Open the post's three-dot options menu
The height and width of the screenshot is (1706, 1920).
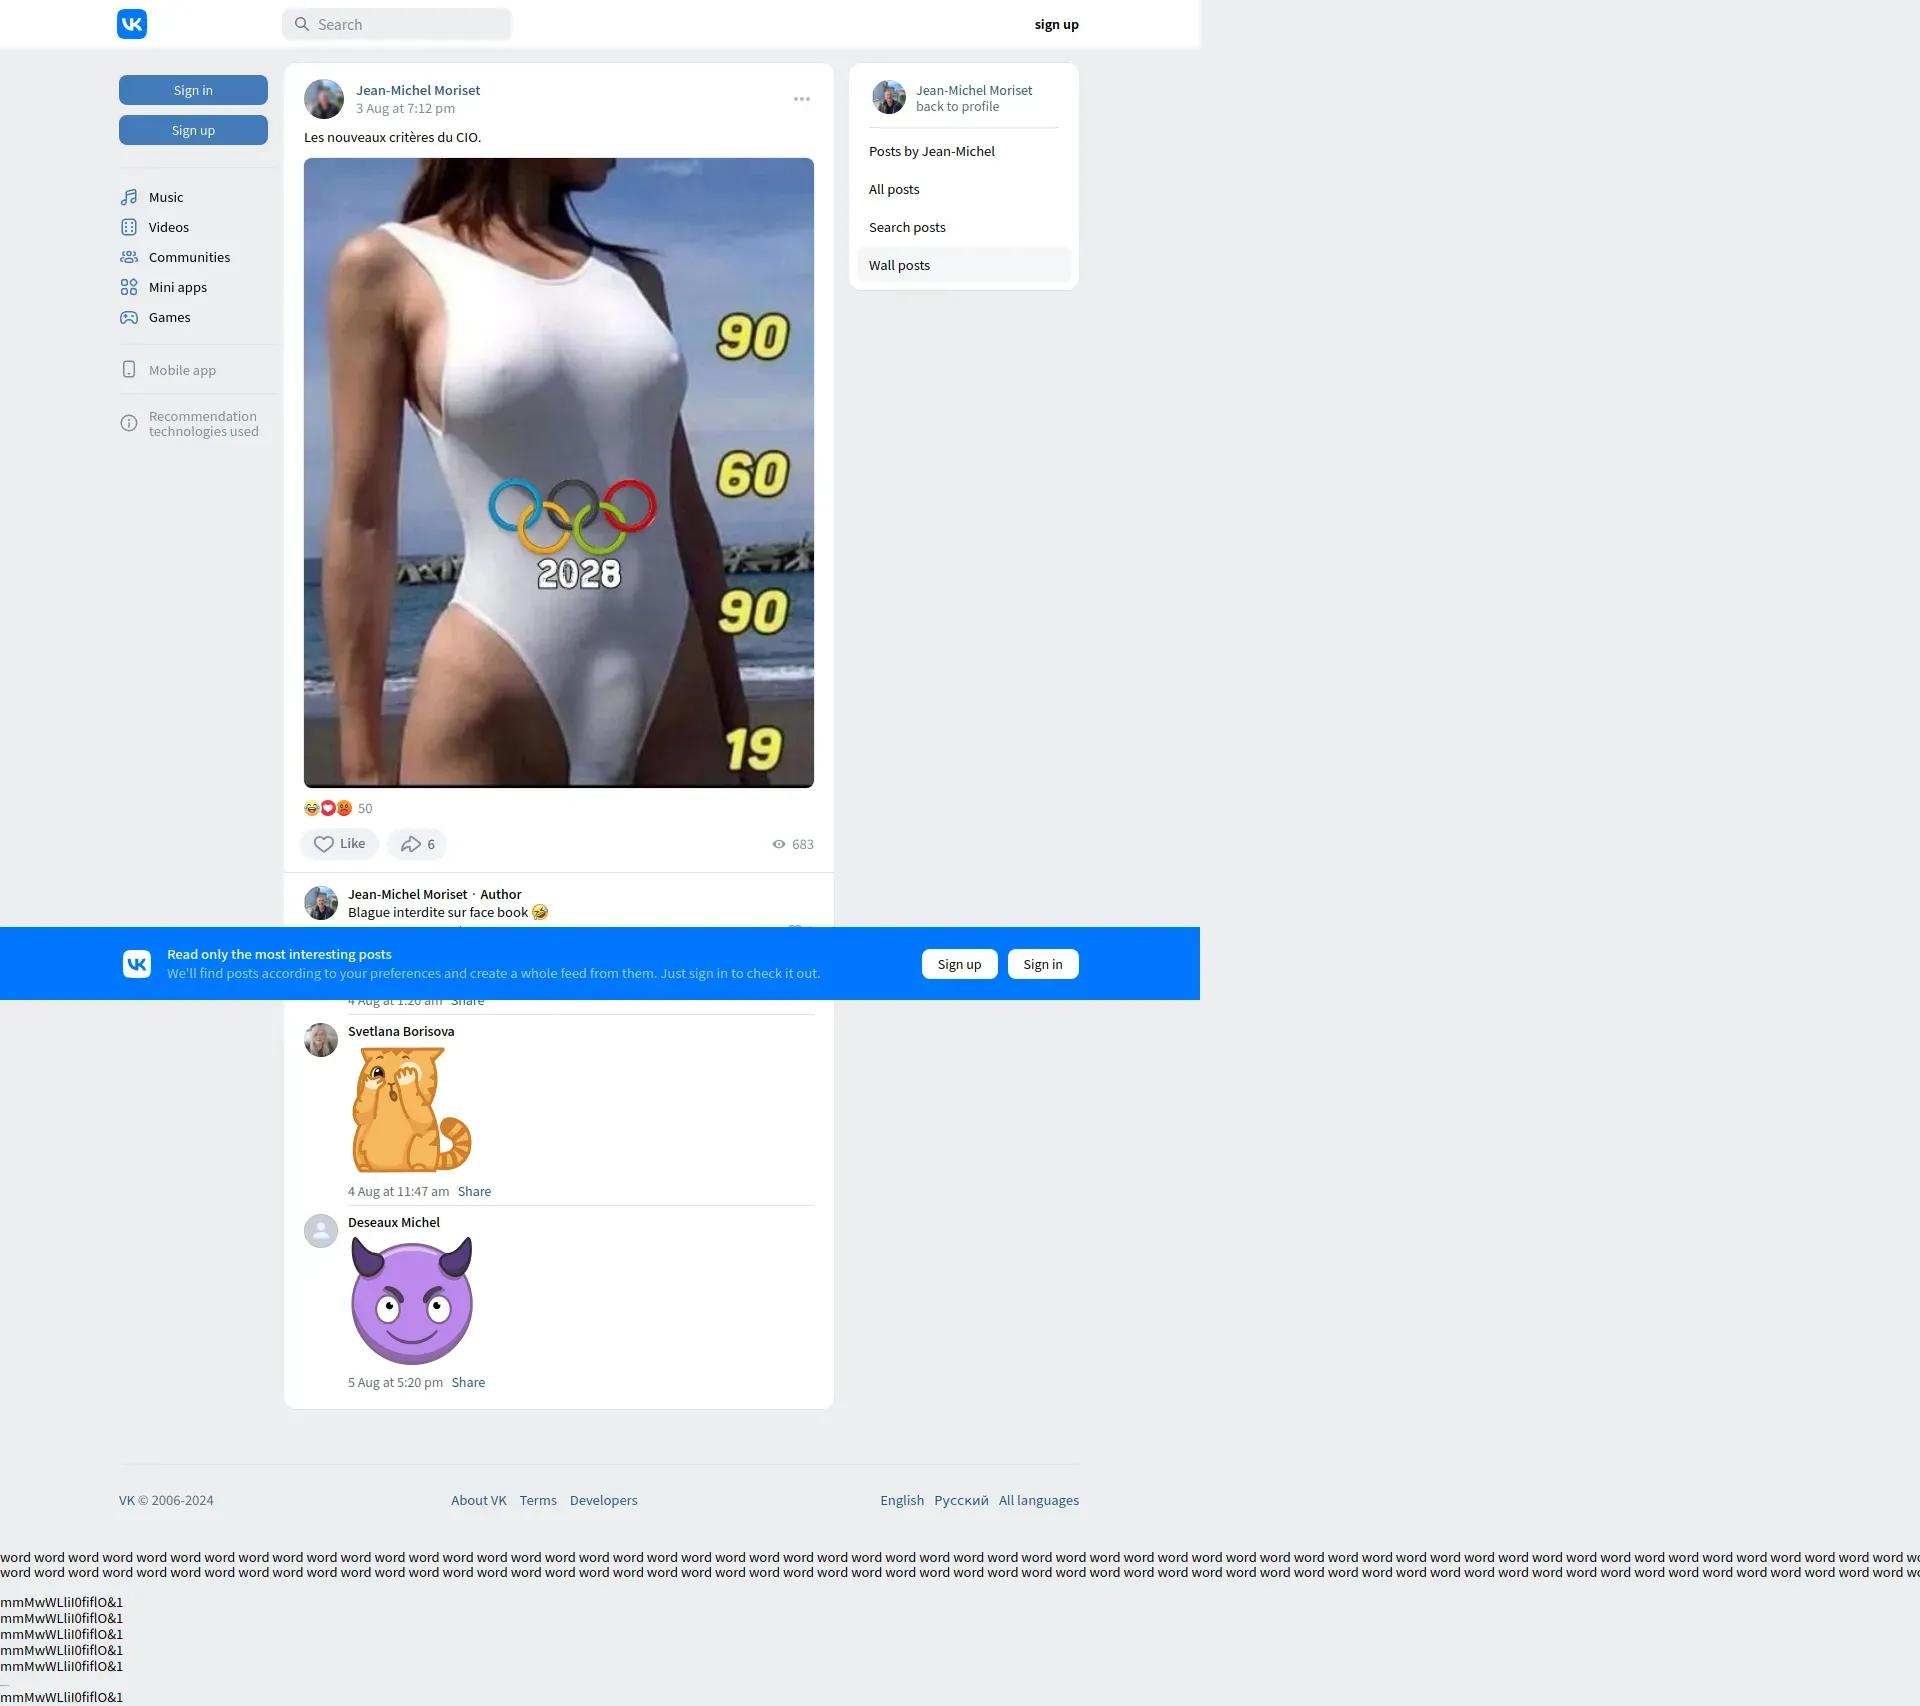pyautogui.click(x=801, y=99)
